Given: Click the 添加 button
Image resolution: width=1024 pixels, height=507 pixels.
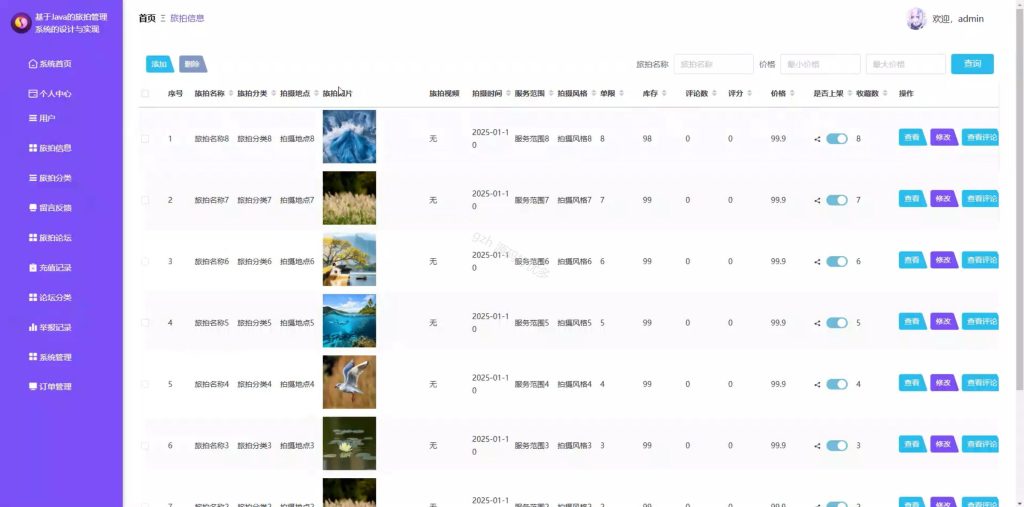Looking at the screenshot, I should (x=159, y=64).
